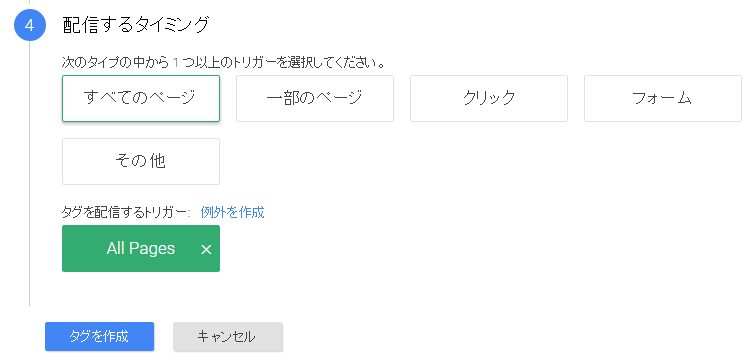
Task: Switch trigger type to Click (クリック)
Action: [x=489, y=98]
